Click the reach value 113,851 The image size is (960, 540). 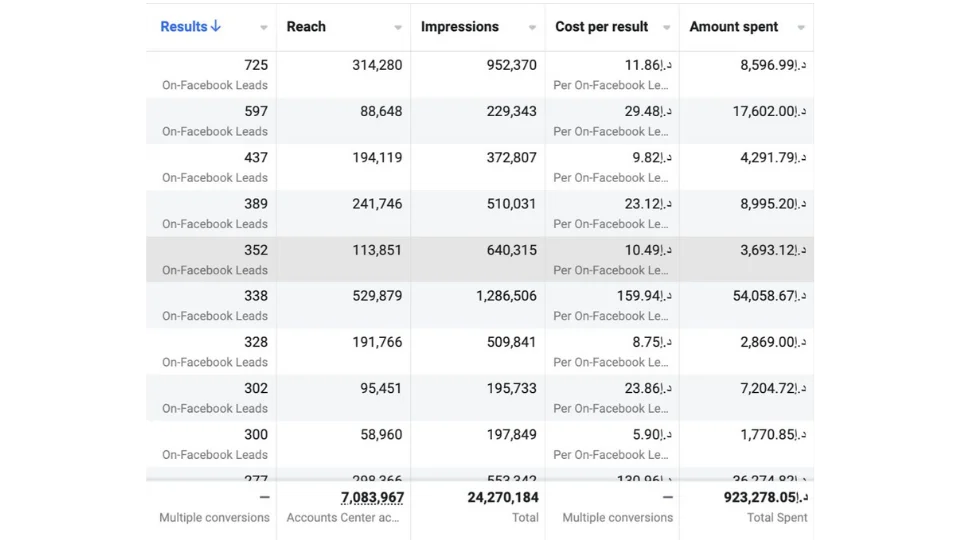(x=377, y=250)
